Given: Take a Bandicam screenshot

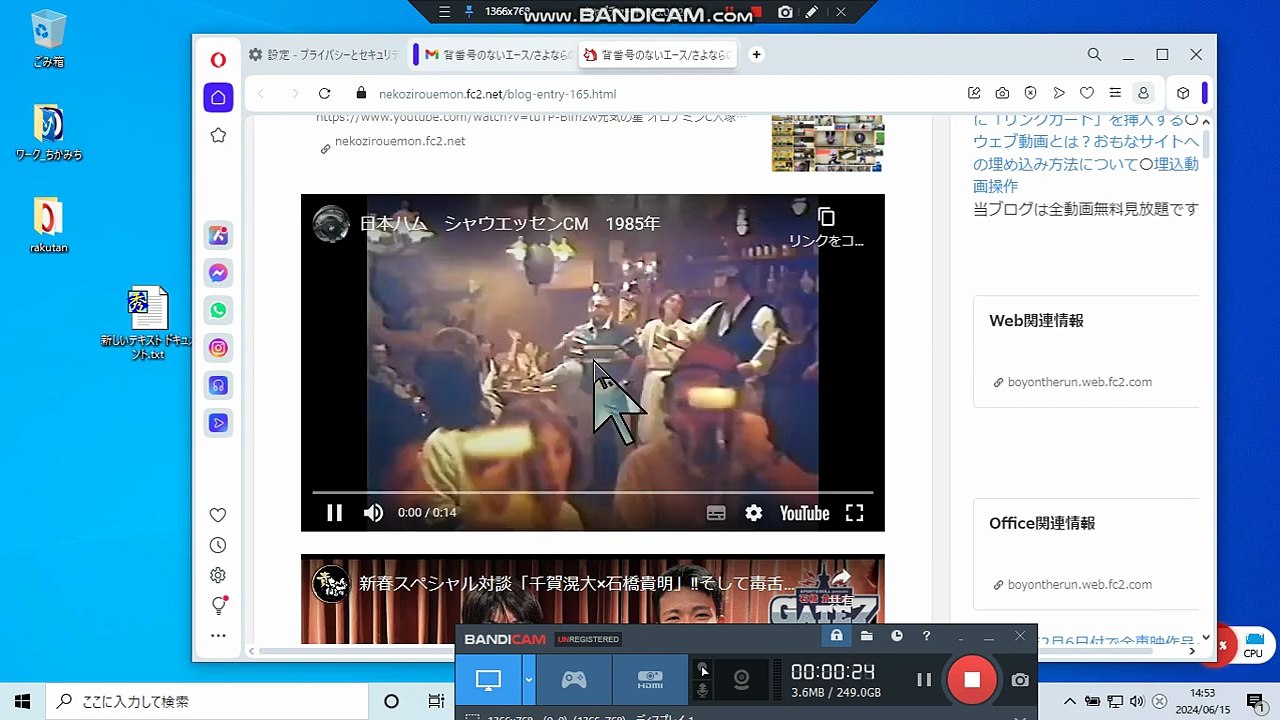Looking at the screenshot, I should (1020, 680).
